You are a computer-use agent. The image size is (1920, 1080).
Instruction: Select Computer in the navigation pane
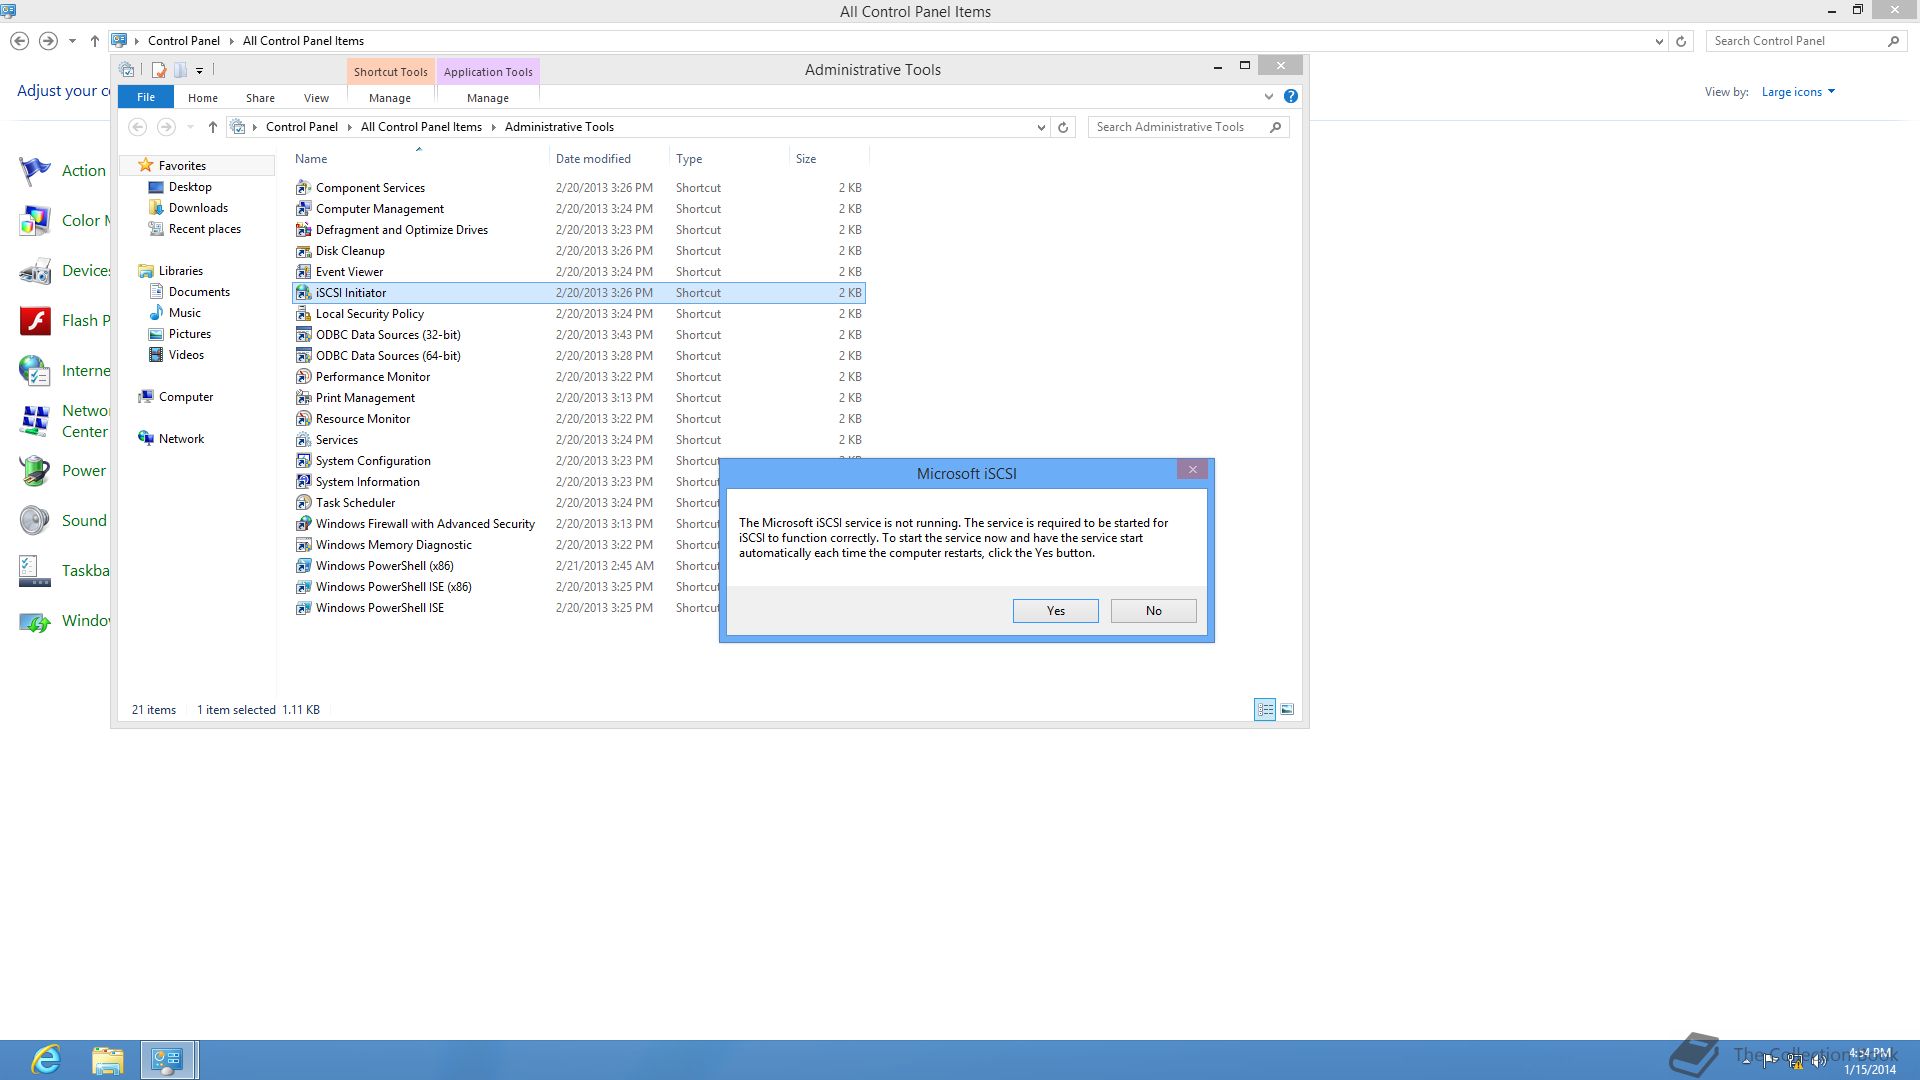(x=185, y=397)
